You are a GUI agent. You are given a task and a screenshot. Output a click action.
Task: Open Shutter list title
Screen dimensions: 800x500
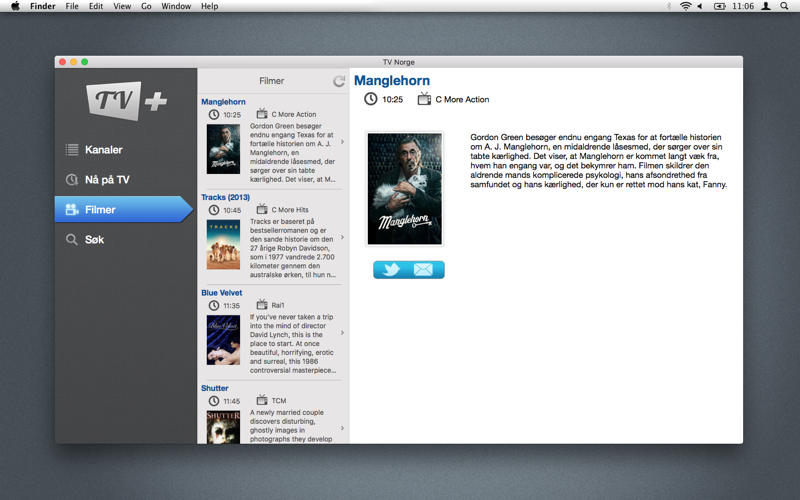(x=215, y=388)
